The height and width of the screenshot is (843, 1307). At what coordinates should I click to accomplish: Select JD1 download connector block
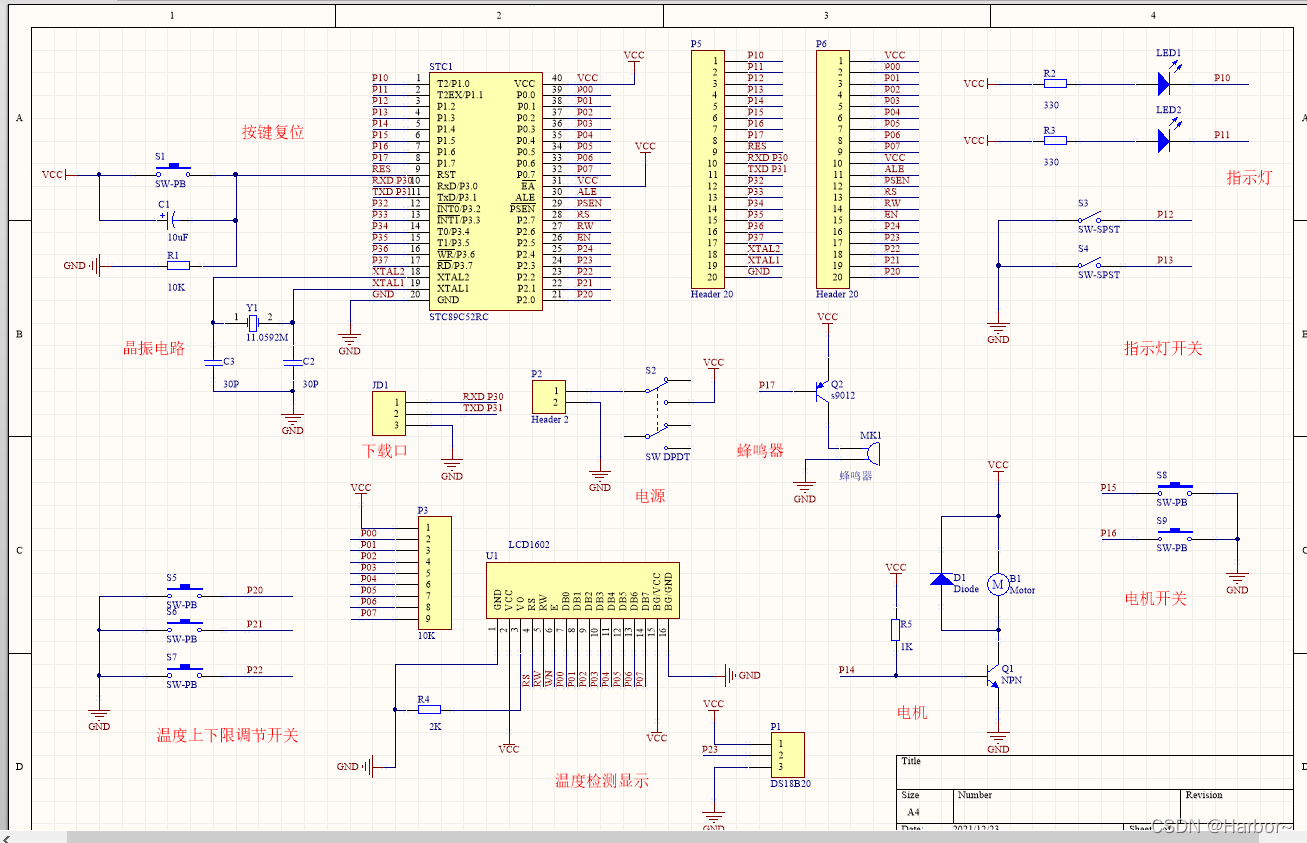click(x=389, y=414)
